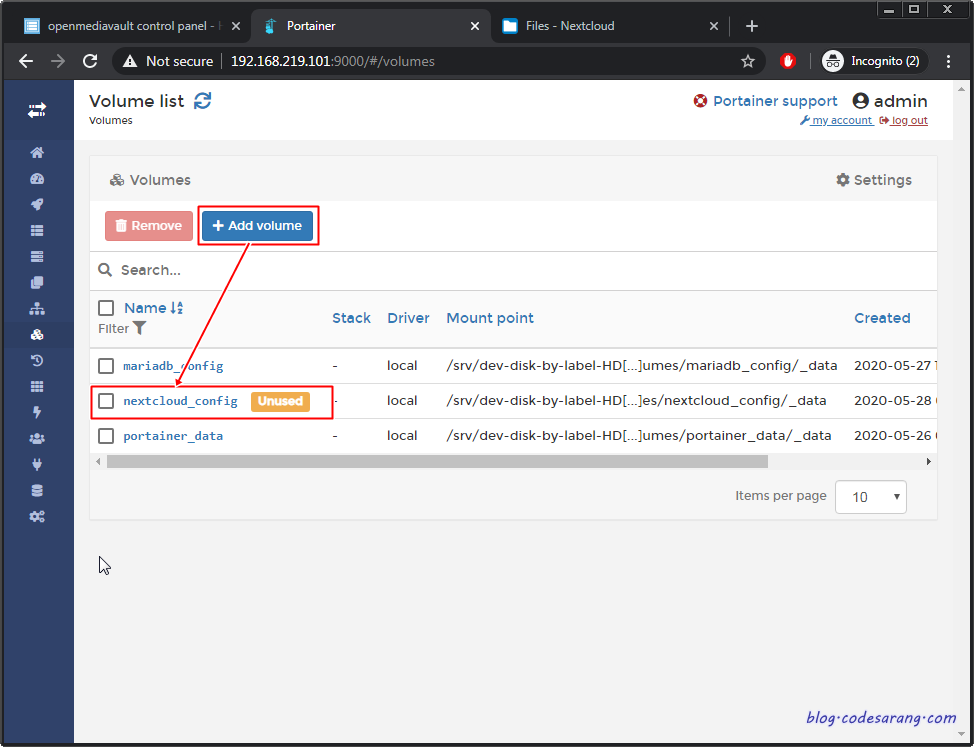Click the portainer_data mount point path
974x747 pixels.
tap(639, 436)
